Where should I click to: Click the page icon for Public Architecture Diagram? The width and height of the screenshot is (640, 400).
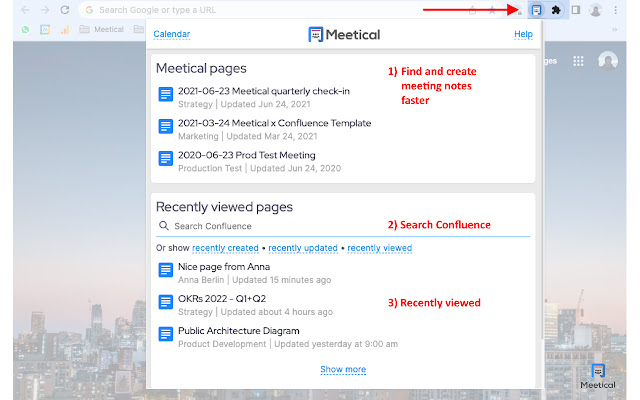[165, 334]
